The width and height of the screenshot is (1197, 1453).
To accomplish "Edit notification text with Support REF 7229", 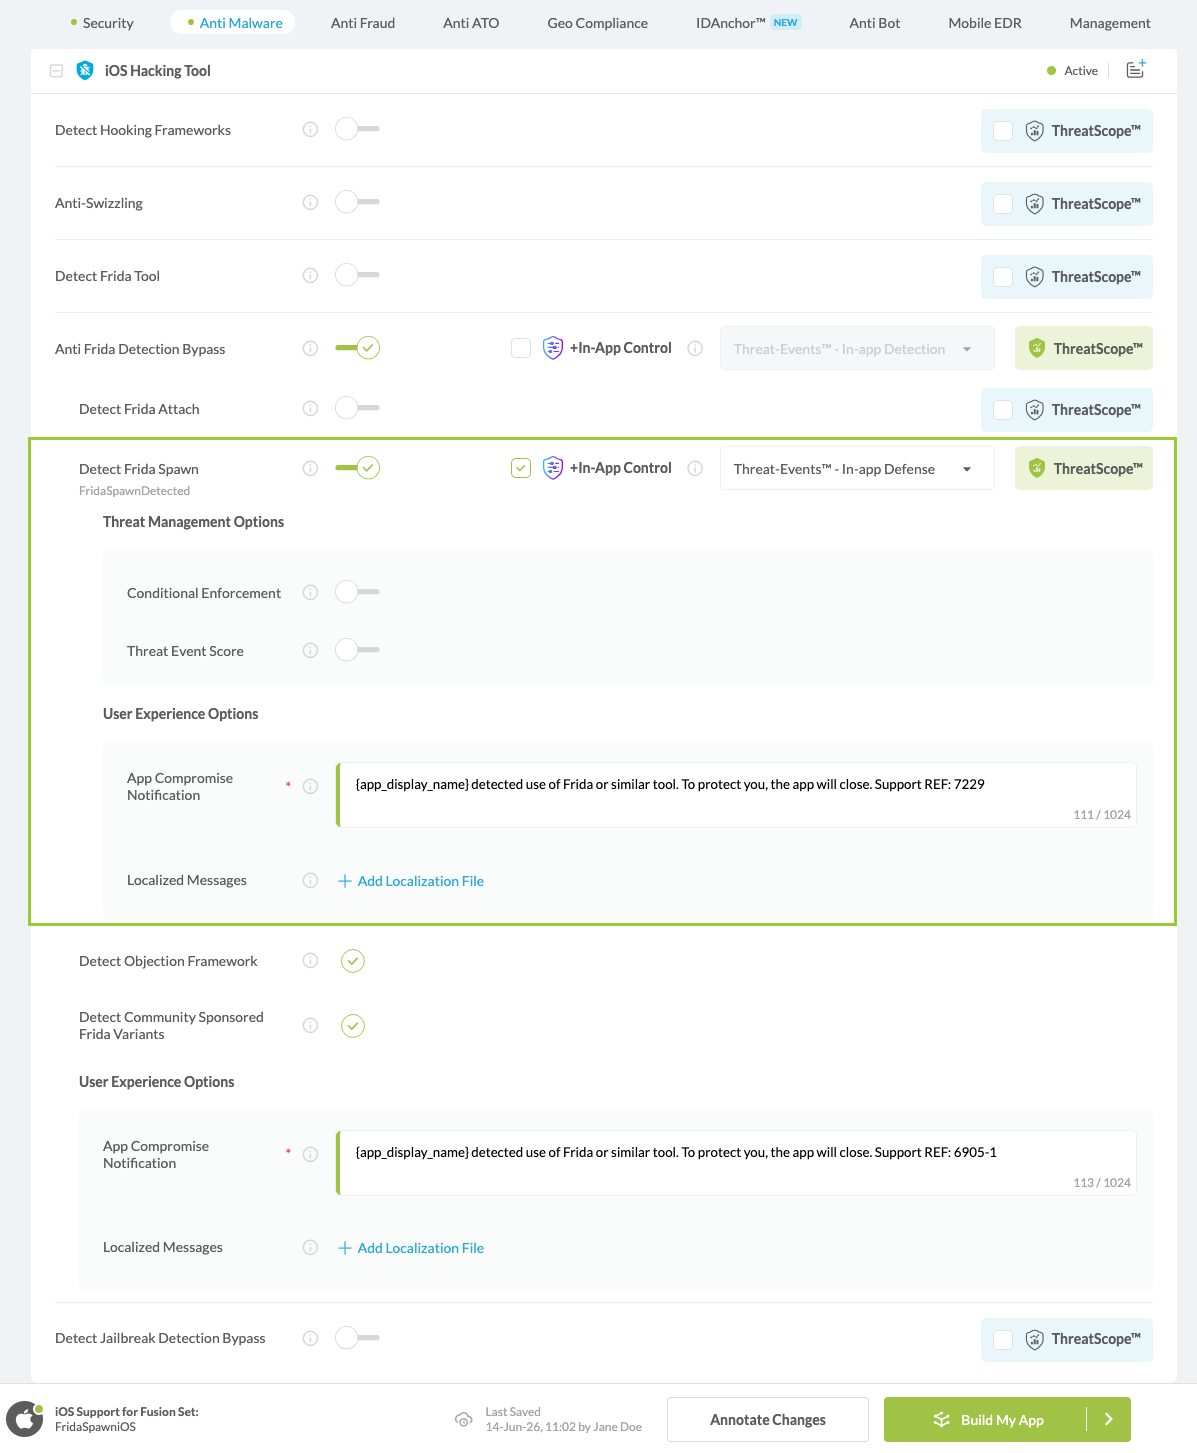I will (x=736, y=795).
